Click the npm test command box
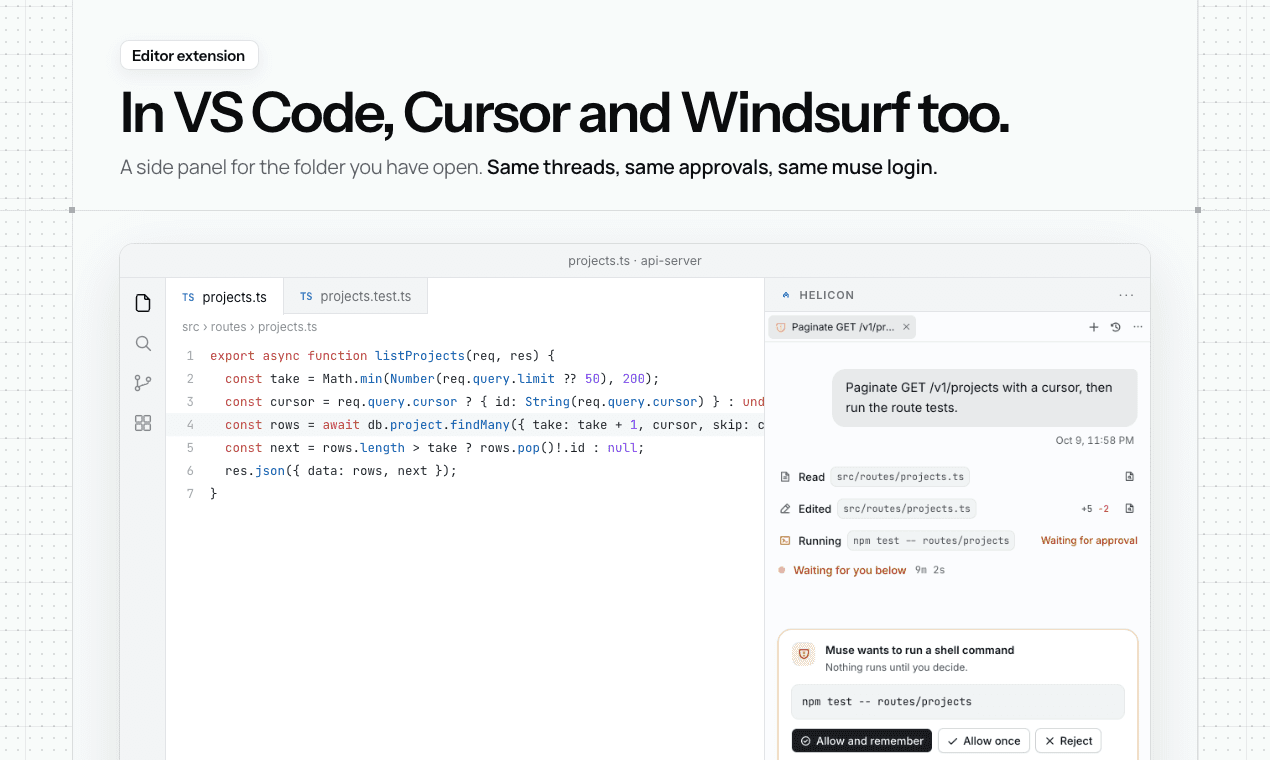Image resolution: width=1270 pixels, height=760 pixels. tap(958, 702)
